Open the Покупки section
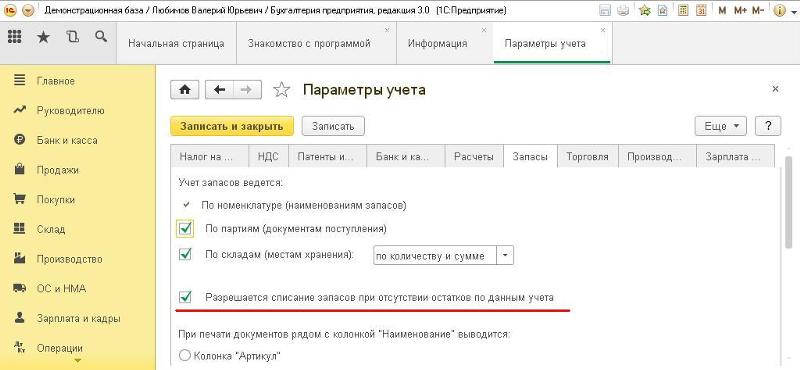This screenshot has height=370, width=800. (56, 200)
